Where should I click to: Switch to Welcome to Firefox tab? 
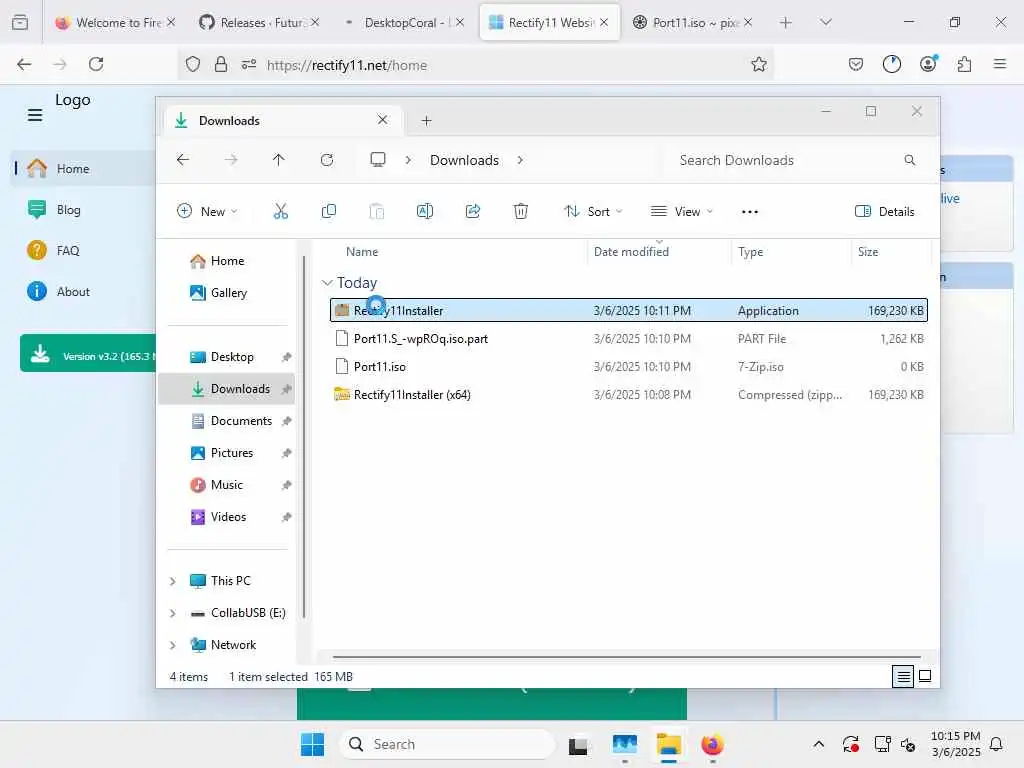pos(115,22)
